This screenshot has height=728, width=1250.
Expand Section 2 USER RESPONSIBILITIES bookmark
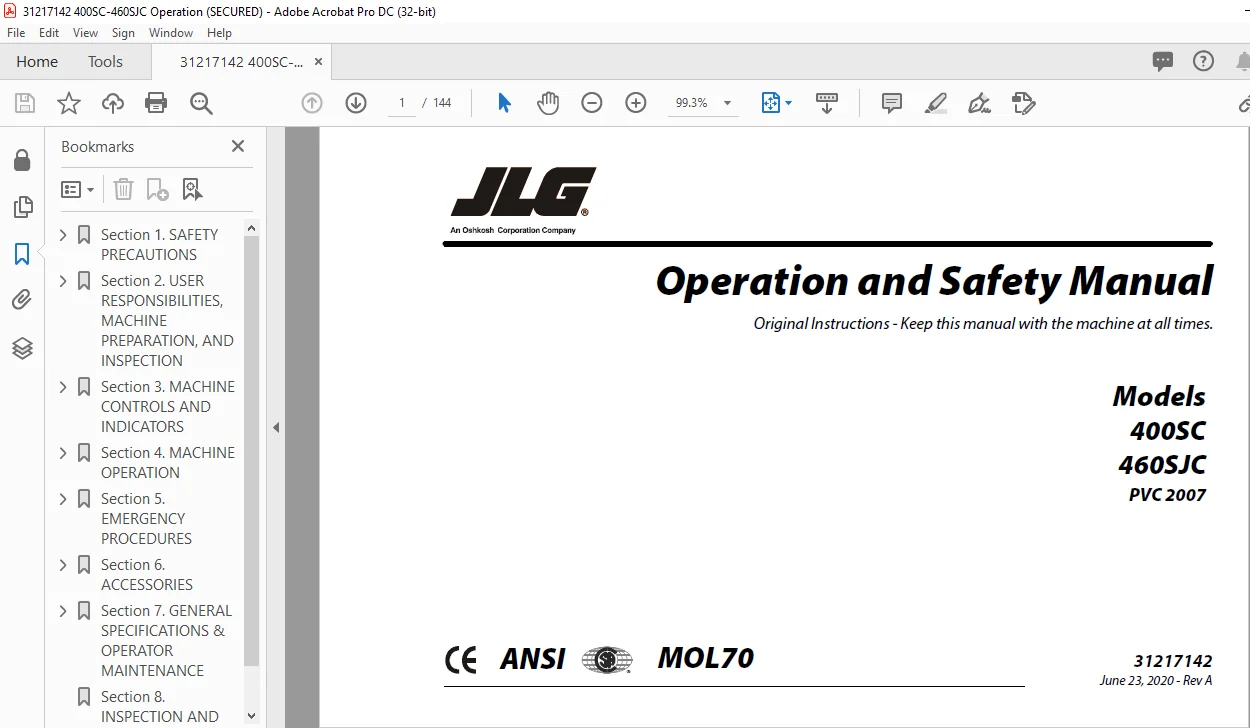[x=64, y=281]
